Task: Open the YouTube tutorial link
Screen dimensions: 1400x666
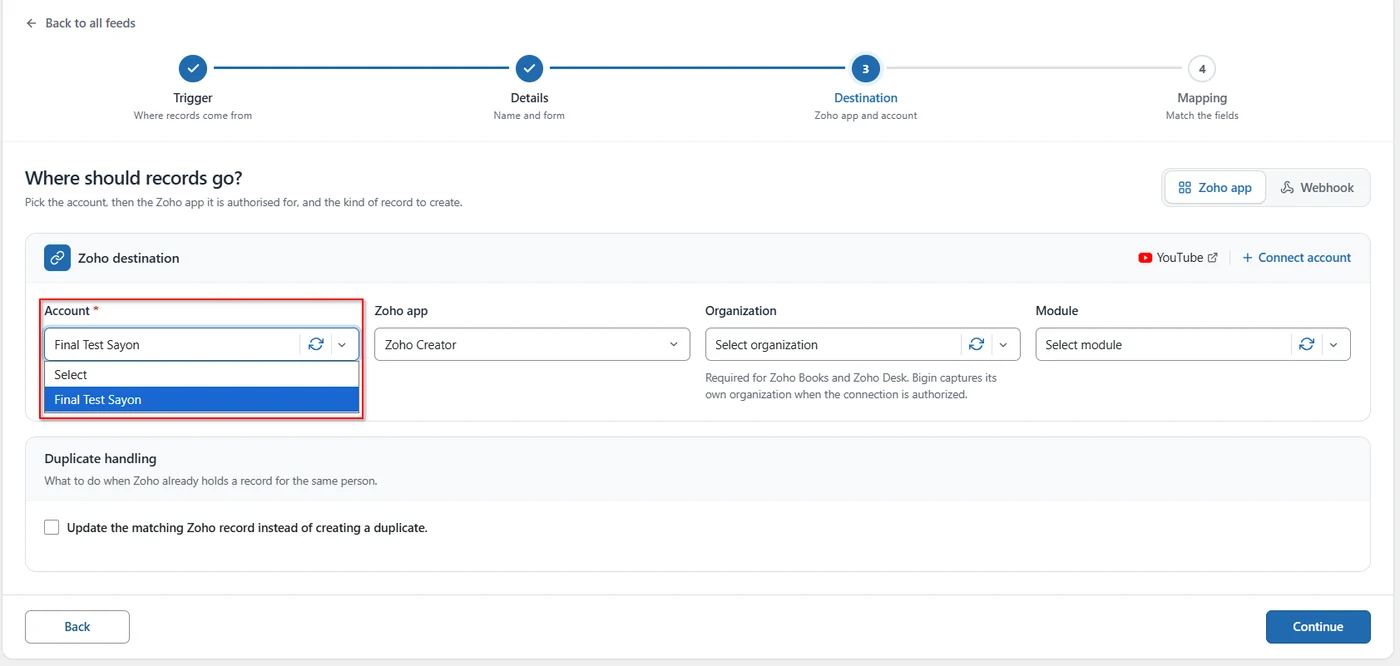Action: pos(1178,258)
